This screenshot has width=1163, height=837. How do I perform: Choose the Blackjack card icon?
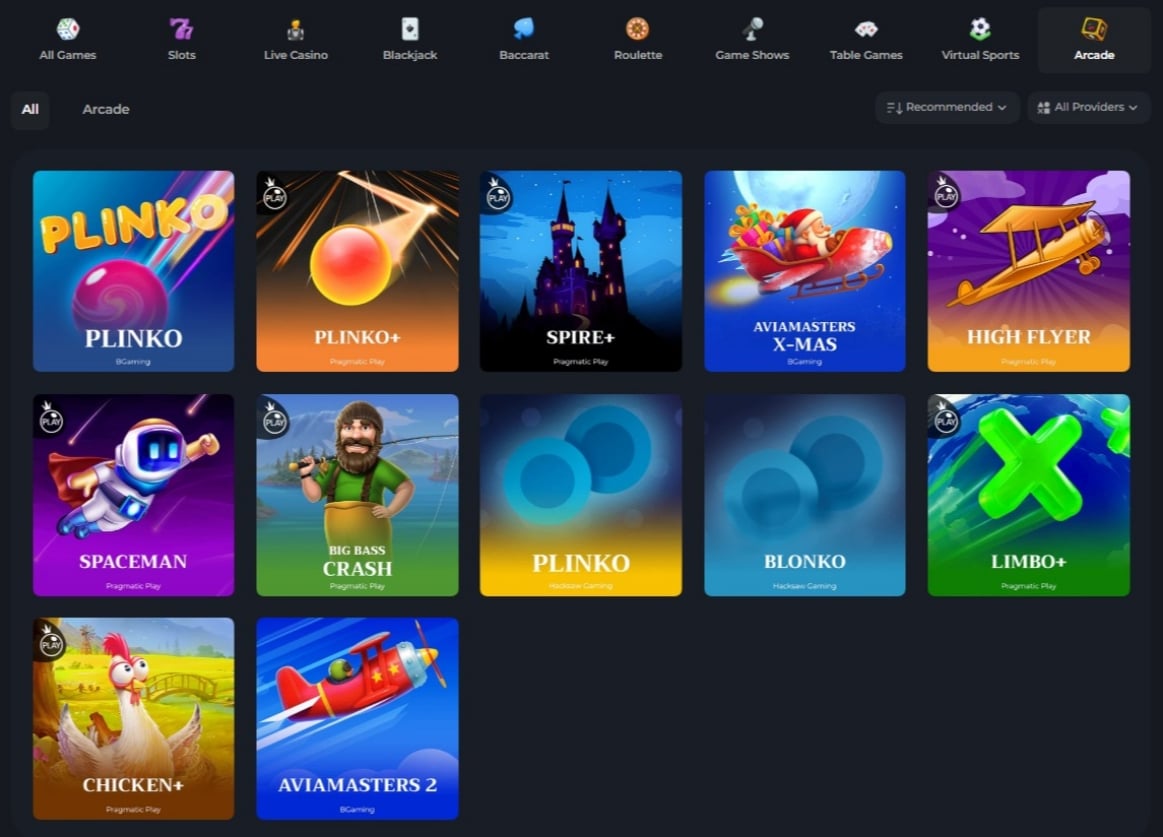coord(409,29)
